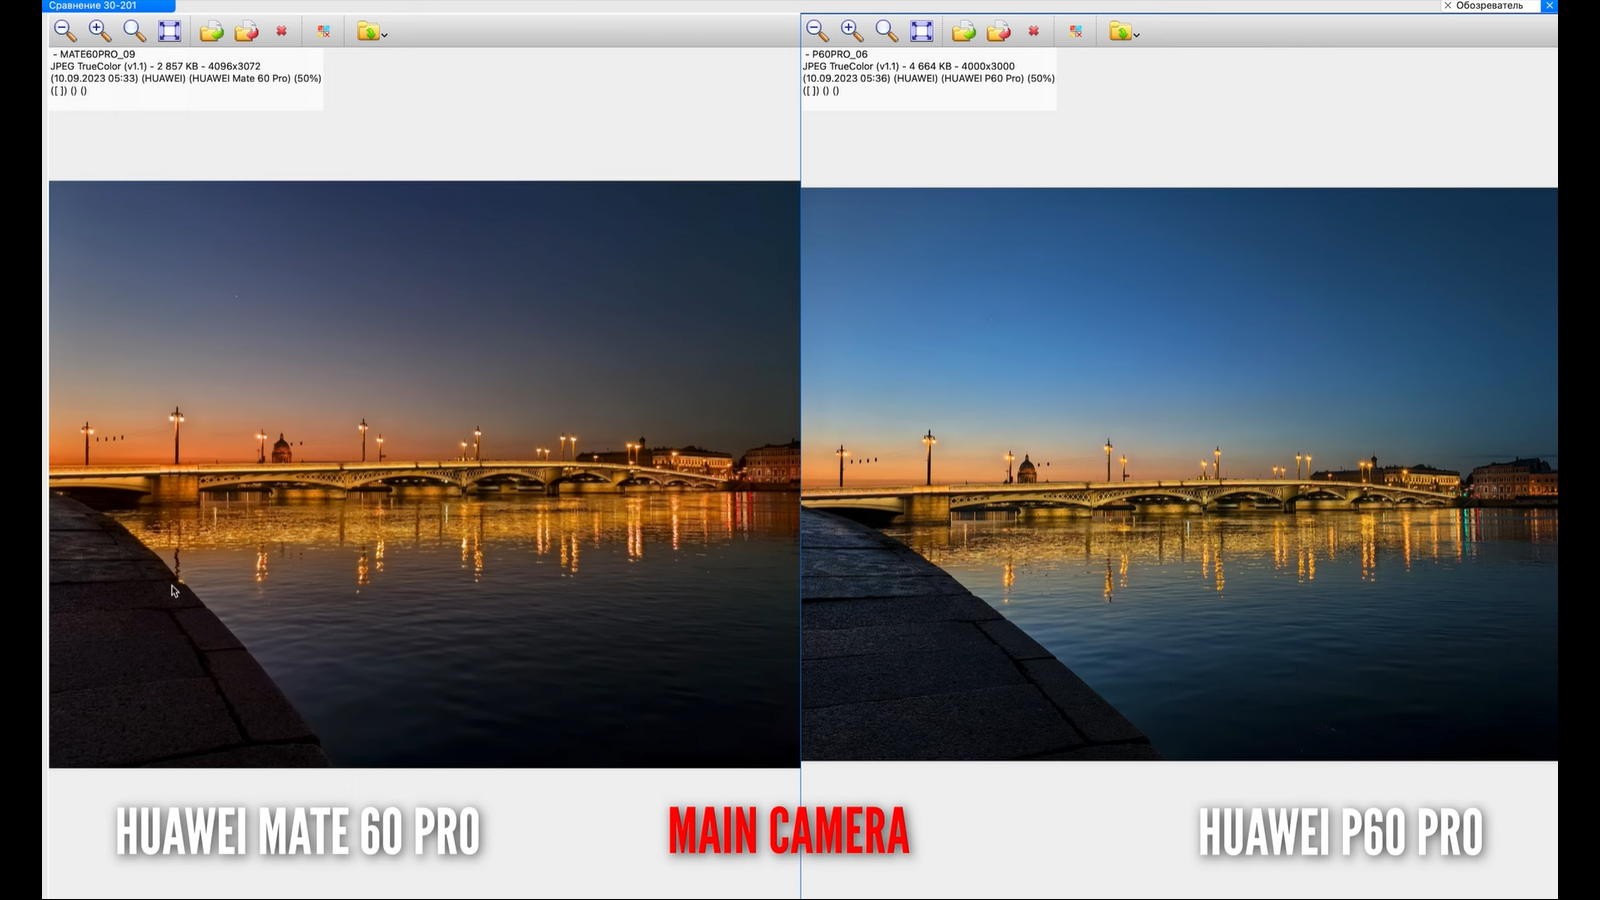
Task: Open folder dropdown in MATE60PRO_09 pane
Action: tap(372, 32)
